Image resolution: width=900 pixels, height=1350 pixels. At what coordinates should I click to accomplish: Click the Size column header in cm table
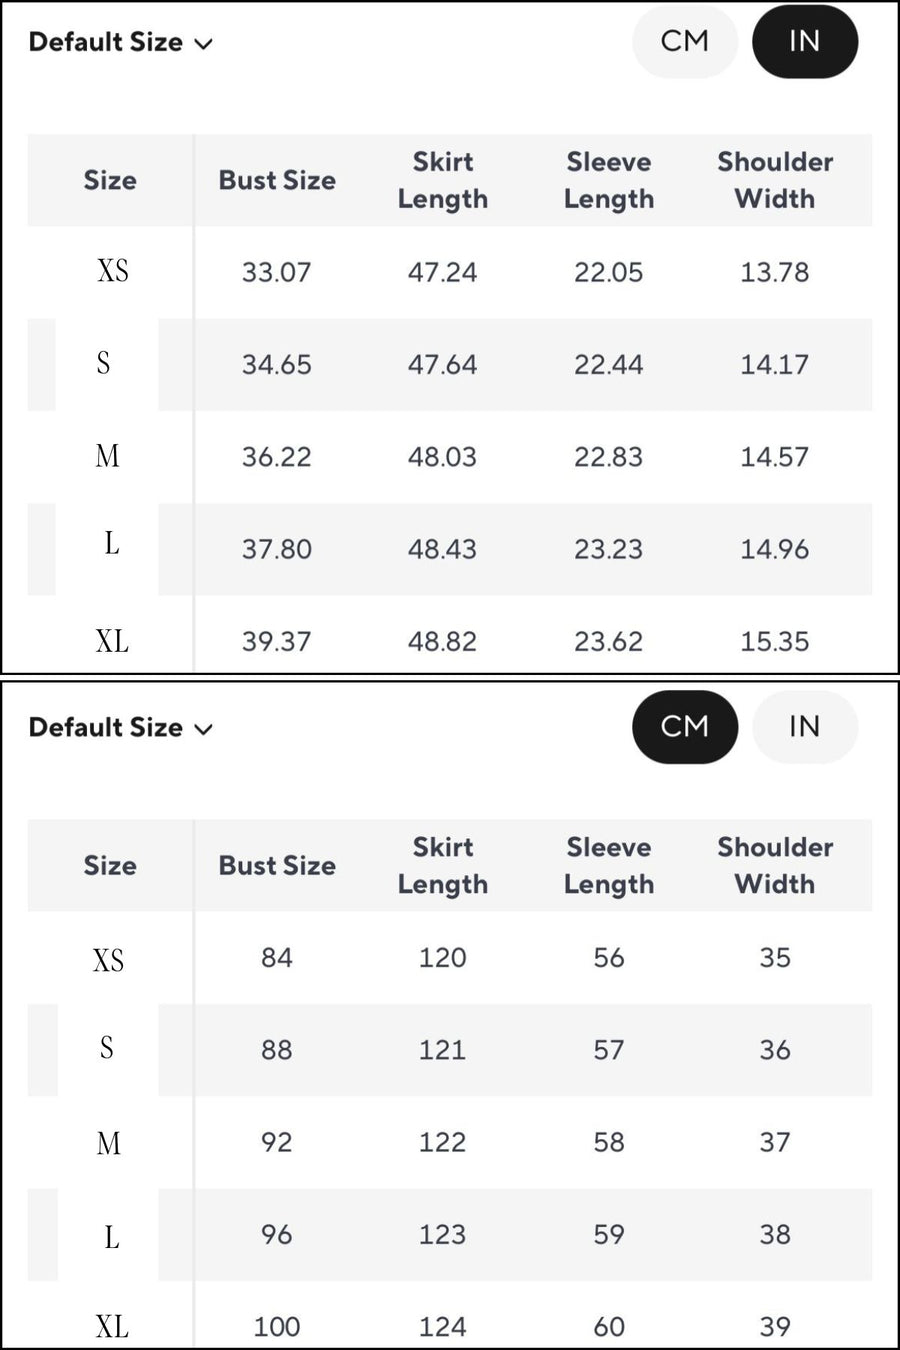(110, 866)
